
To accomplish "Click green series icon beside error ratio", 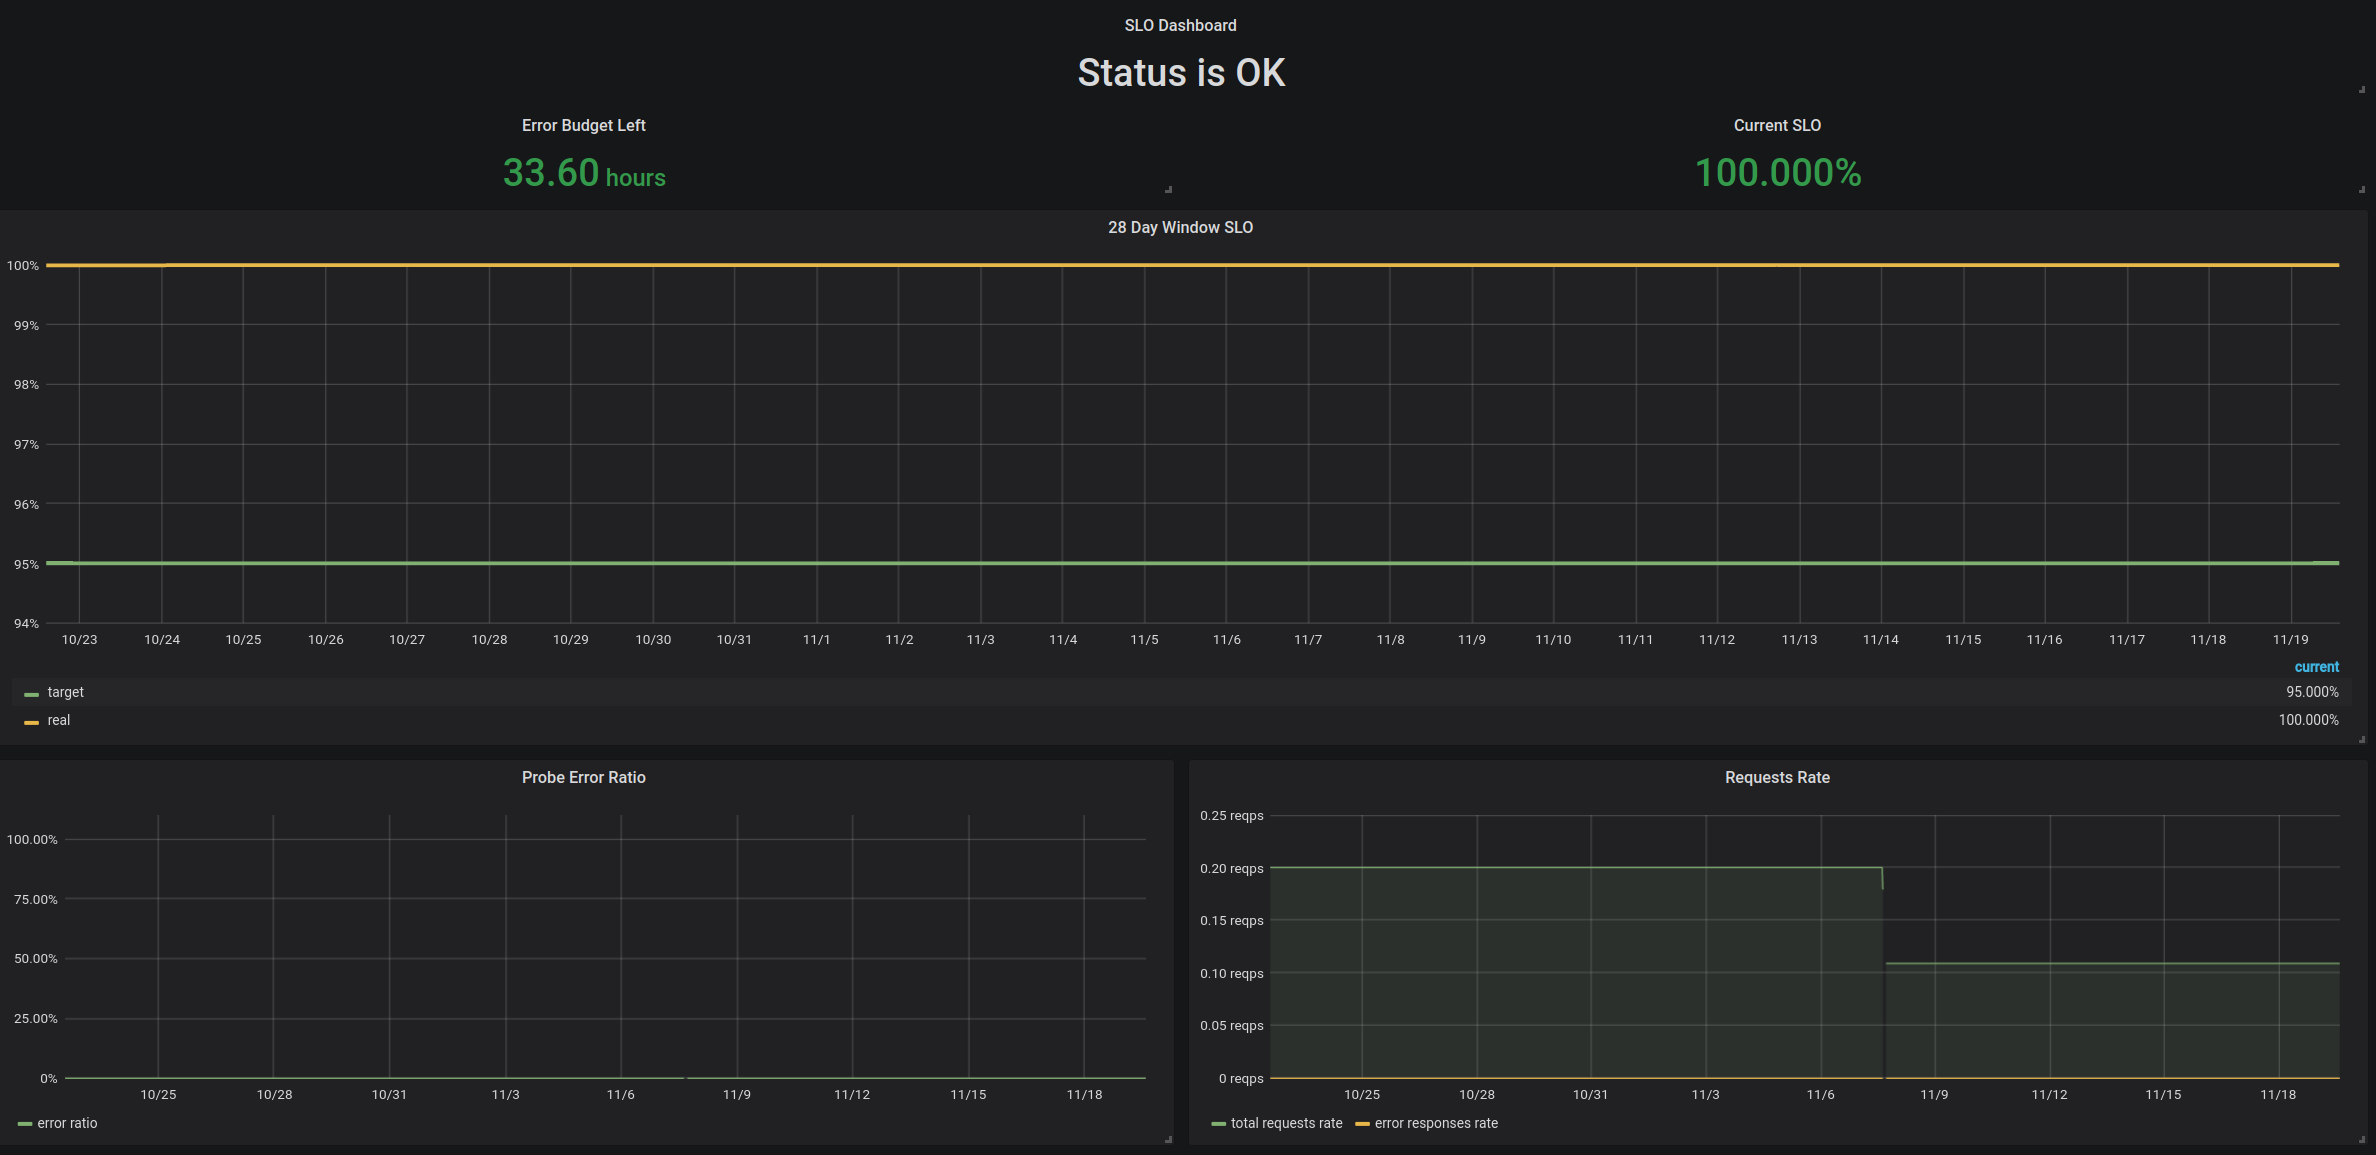I will [x=25, y=1124].
